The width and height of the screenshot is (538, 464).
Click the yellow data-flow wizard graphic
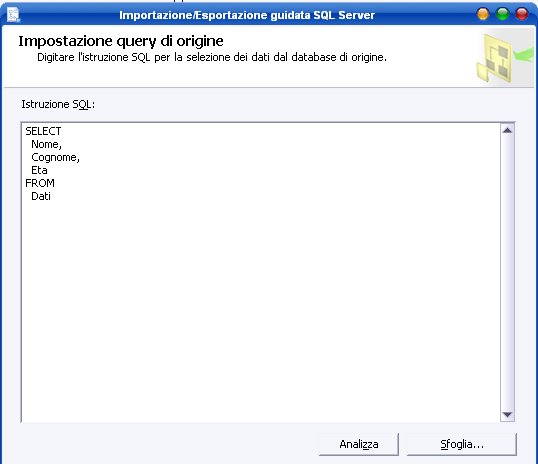505,58
